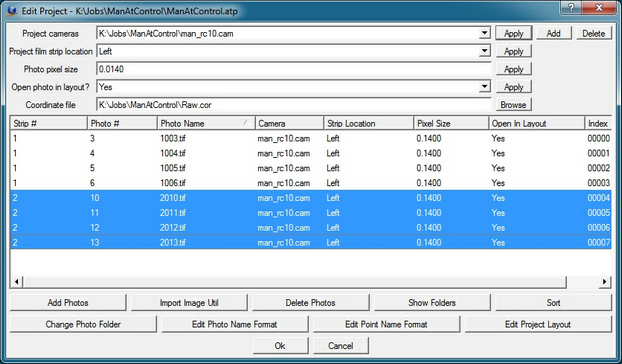Open the Import Image Util

point(189,303)
